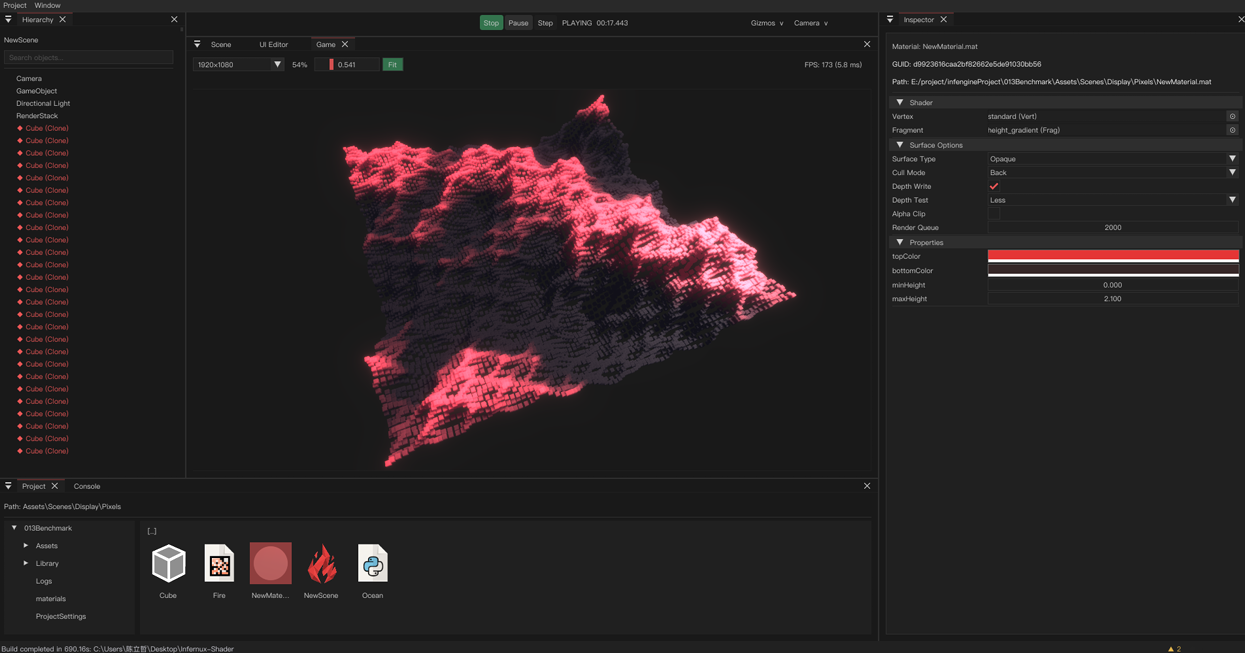
Task: Select the Ocean Python script icon
Action: coord(372,562)
